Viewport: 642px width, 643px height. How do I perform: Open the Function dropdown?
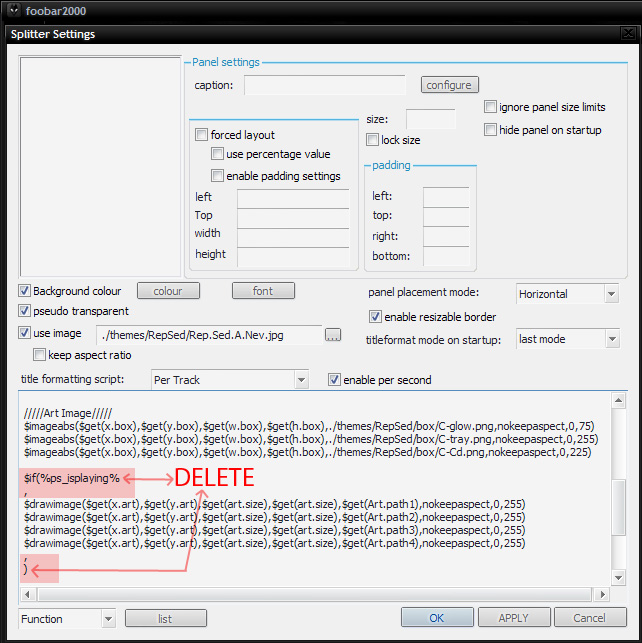point(108,619)
